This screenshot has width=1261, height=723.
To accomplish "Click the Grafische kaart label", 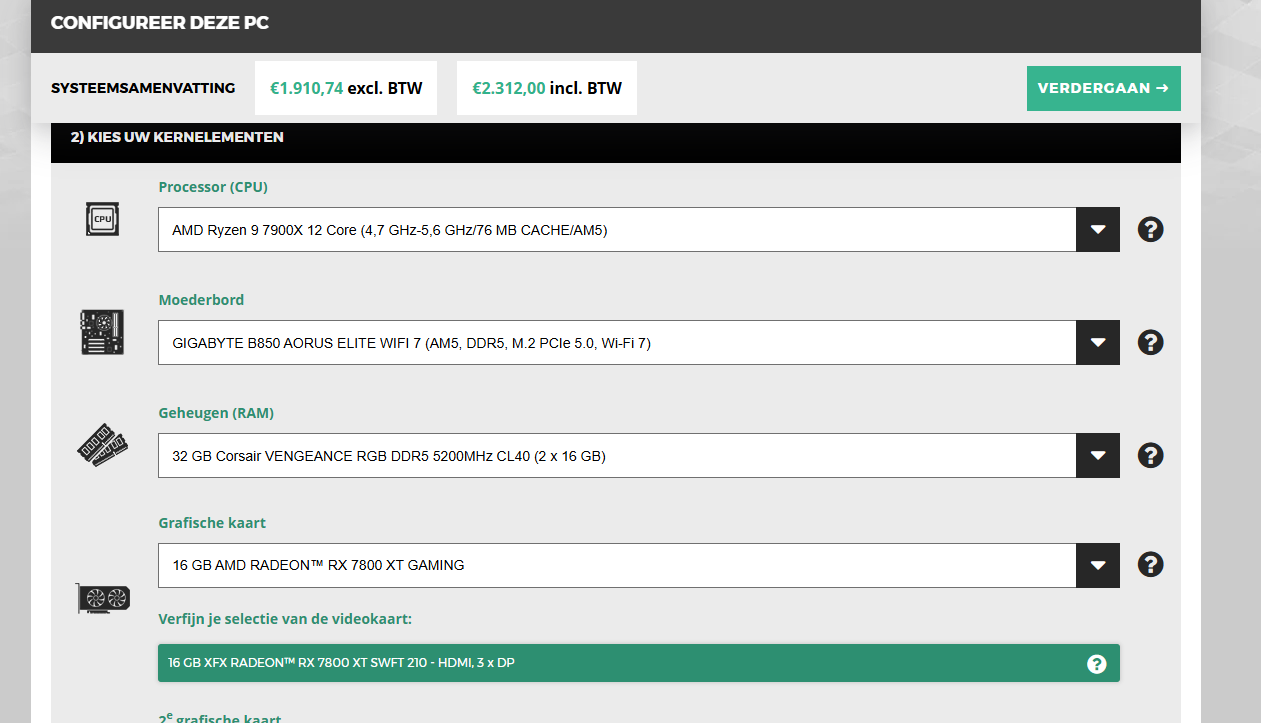I will 212,523.
